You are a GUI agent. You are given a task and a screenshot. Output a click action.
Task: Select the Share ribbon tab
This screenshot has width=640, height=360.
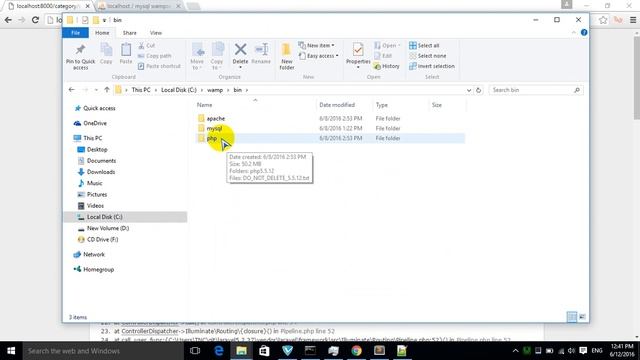pyautogui.click(x=129, y=33)
